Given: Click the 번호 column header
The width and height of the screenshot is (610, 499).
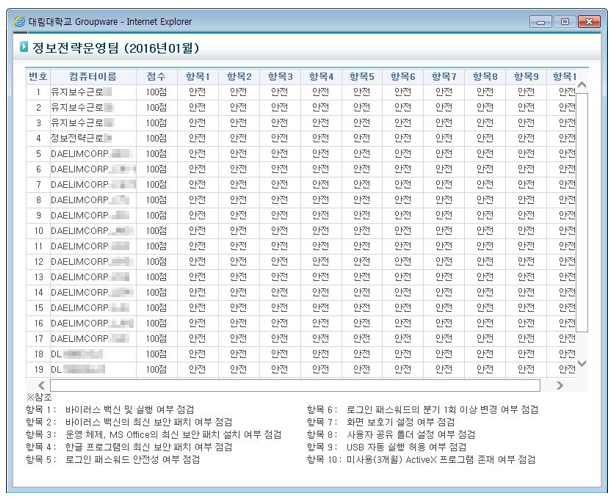Looking at the screenshot, I should pyautogui.click(x=38, y=76).
